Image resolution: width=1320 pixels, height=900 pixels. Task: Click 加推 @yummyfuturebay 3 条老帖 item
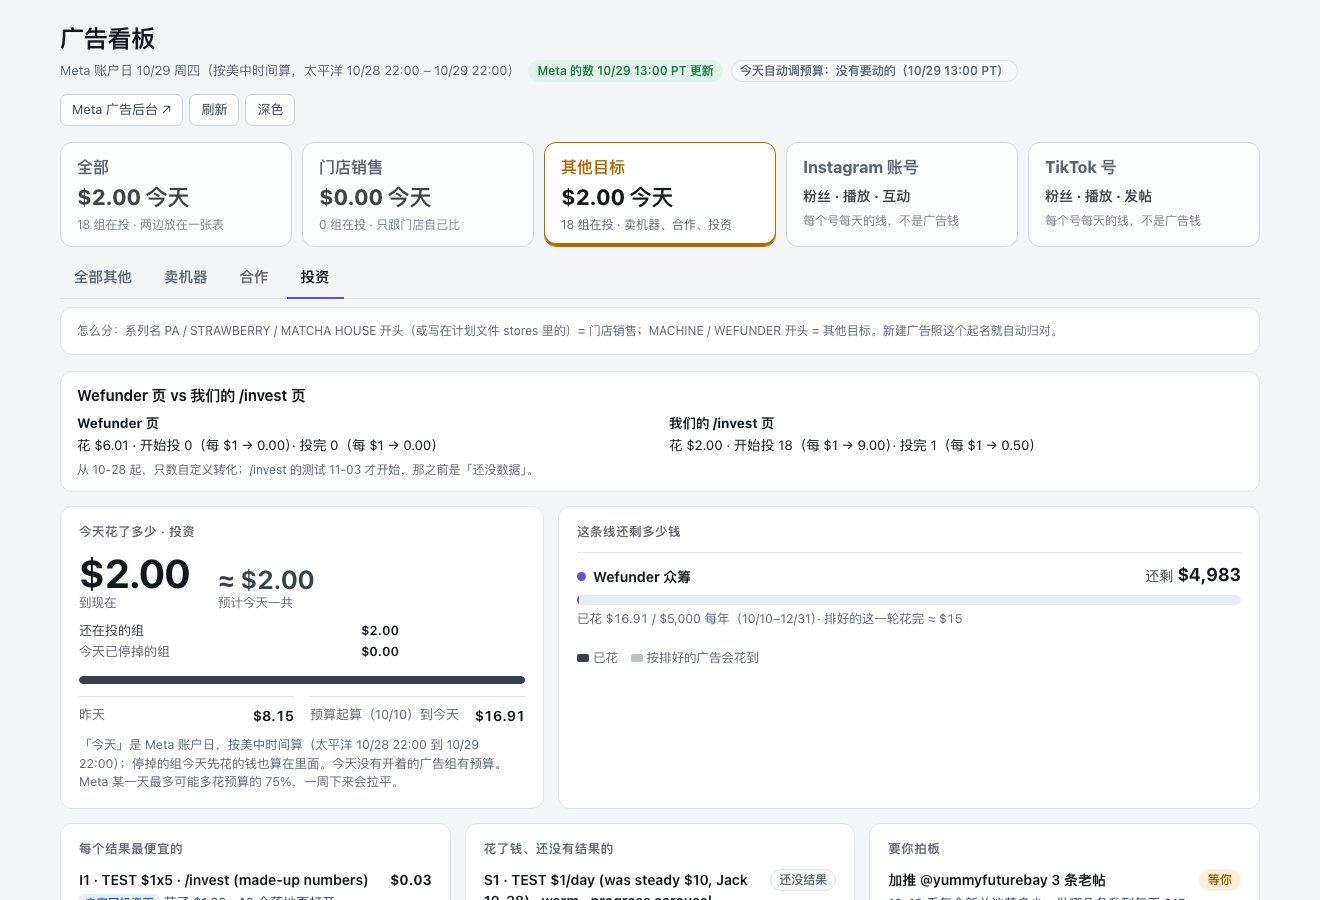pos(997,880)
